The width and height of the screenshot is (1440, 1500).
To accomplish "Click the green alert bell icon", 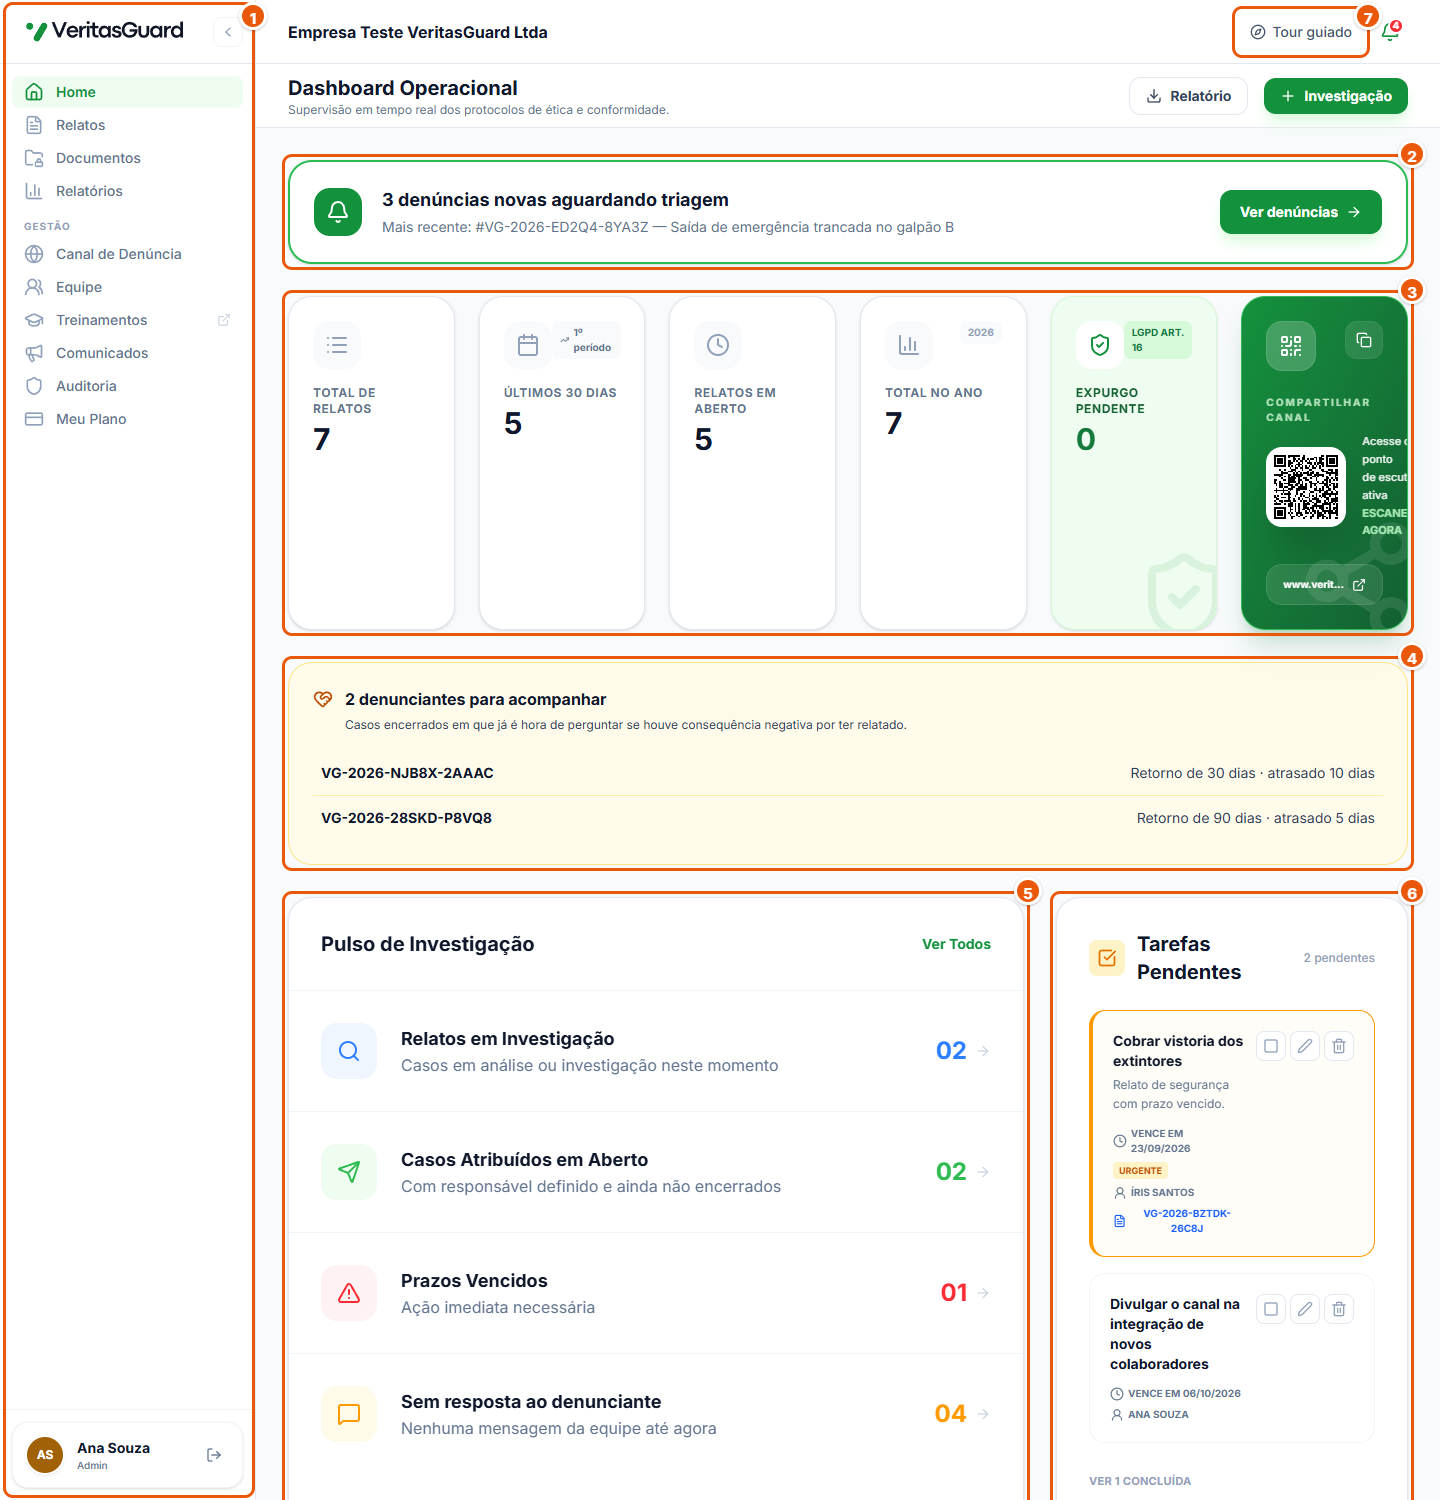I will pyautogui.click(x=338, y=212).
